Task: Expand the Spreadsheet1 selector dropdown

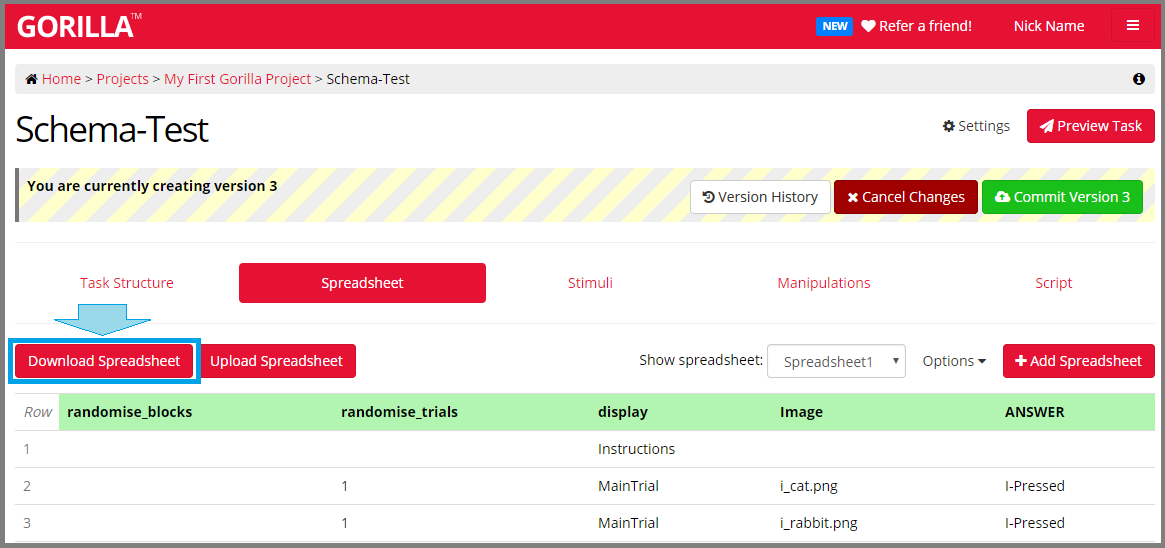Action: coord(836,362)
